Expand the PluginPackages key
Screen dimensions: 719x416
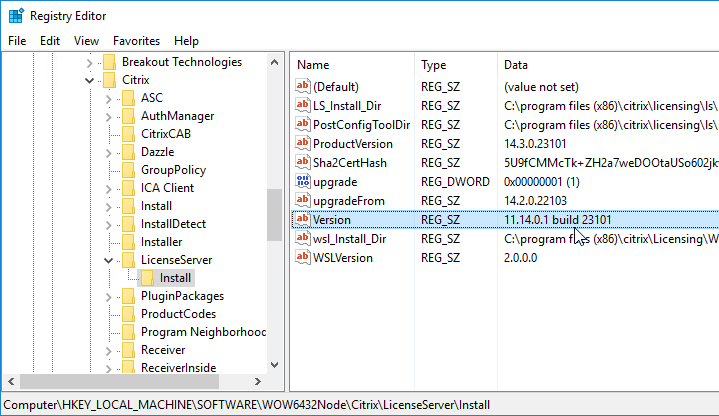108,297
